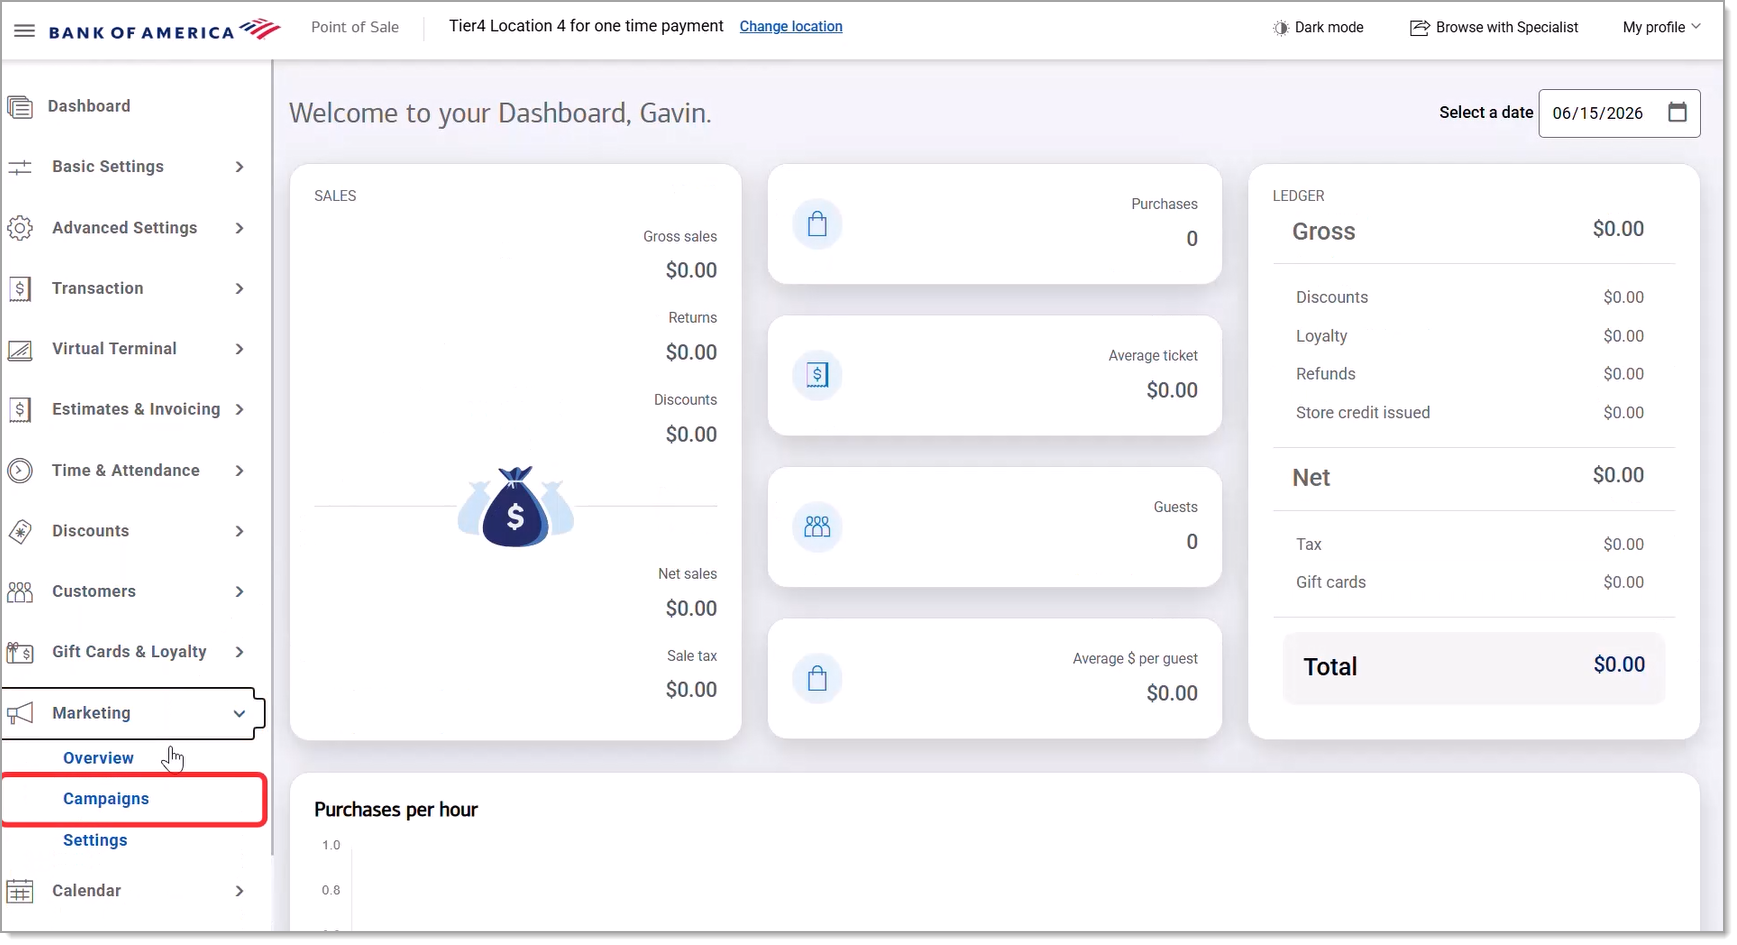Select the Transaction menu label
The height and width of the screenshot is (945, 1737).
[x=98, y=288]
